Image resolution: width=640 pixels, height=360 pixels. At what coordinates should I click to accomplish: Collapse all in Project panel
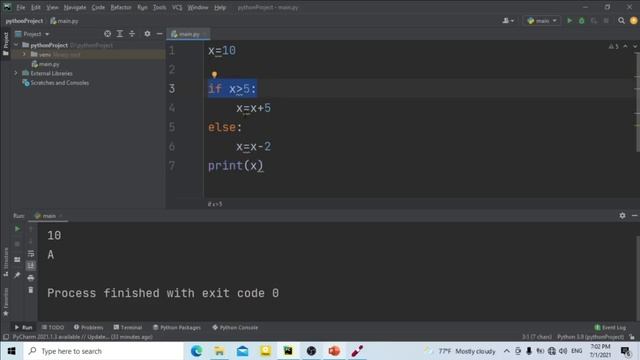coord(132,34)
